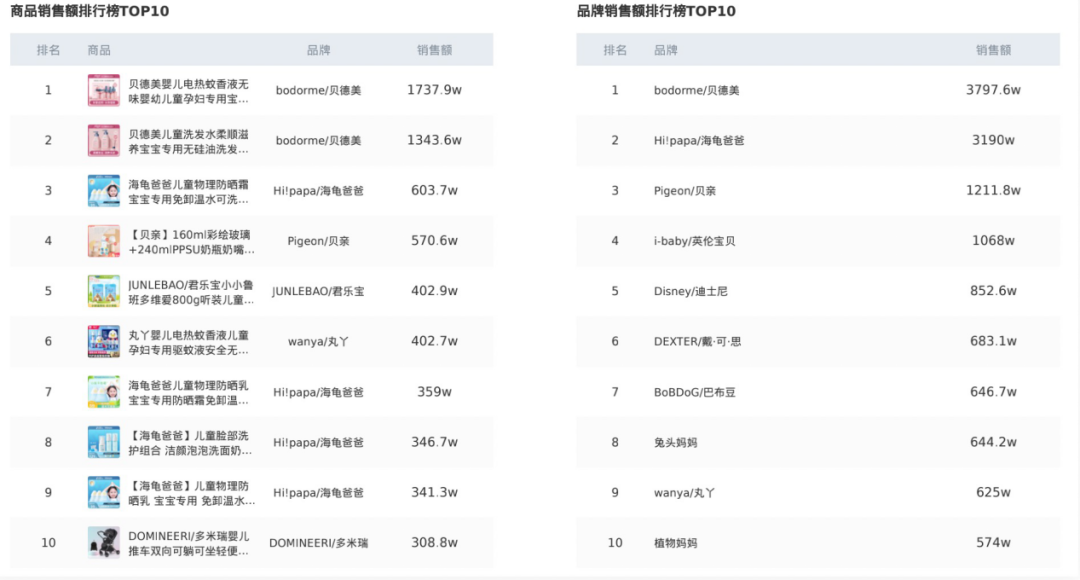Click the DOMINEERI baby stroller thumbnail

click(103, 542)
